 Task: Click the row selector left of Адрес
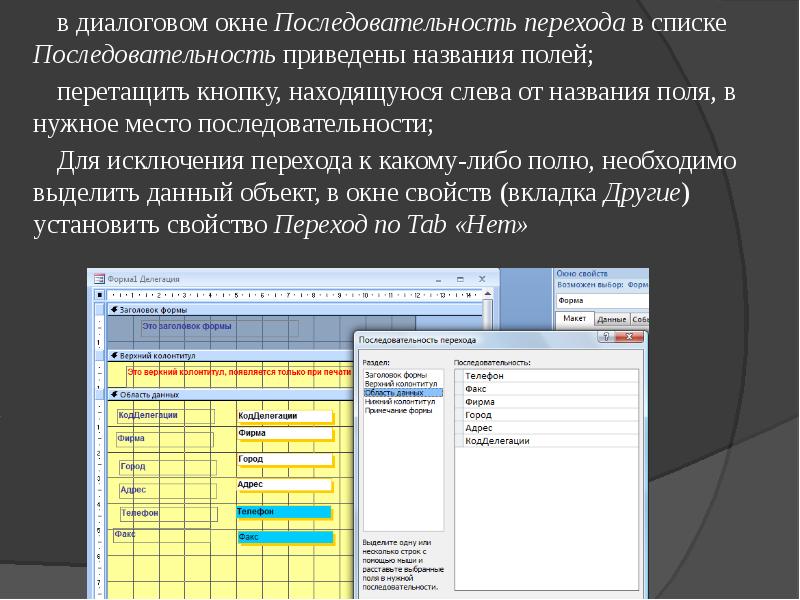pyautogui.click(x=460, y=426)
